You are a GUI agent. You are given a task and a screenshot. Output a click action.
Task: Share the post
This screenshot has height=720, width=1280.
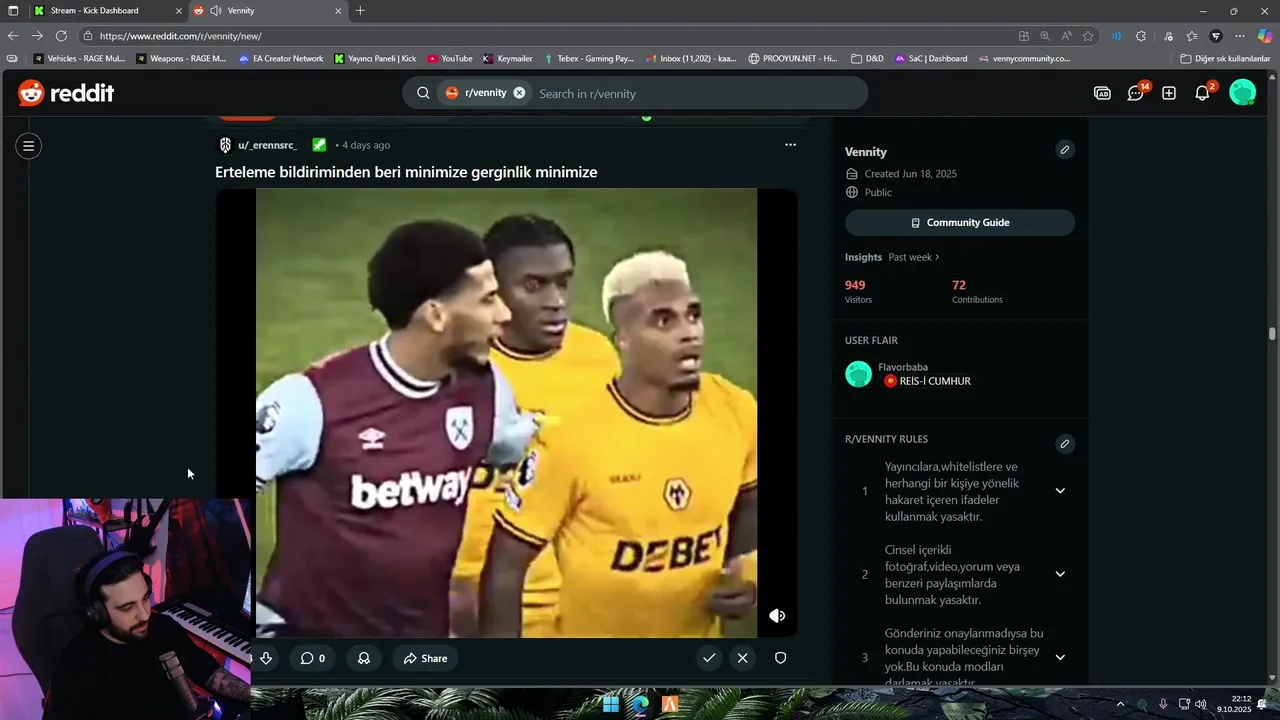pos(425,658)
